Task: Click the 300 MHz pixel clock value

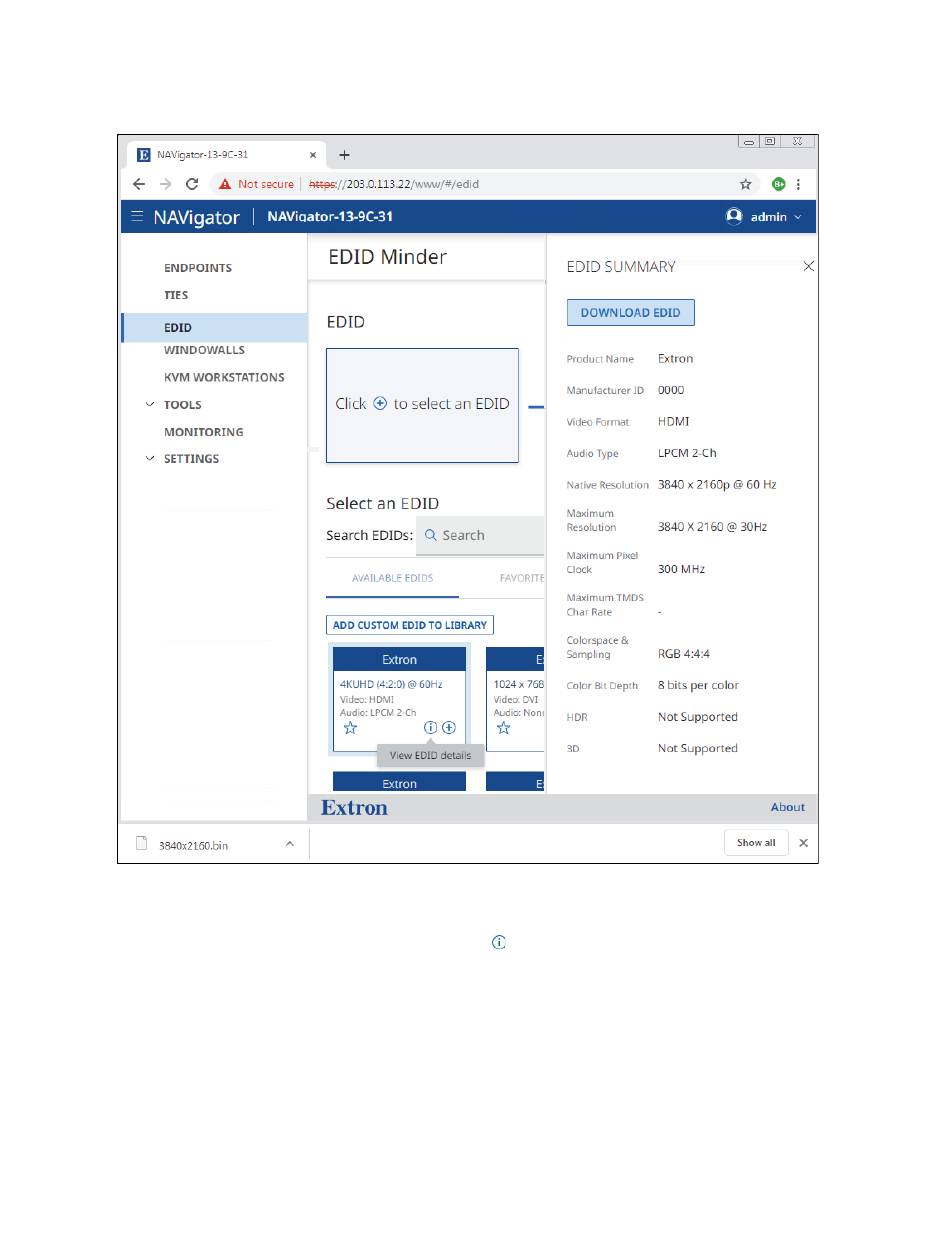Action: pyautogui.click(x=681, y=569)
